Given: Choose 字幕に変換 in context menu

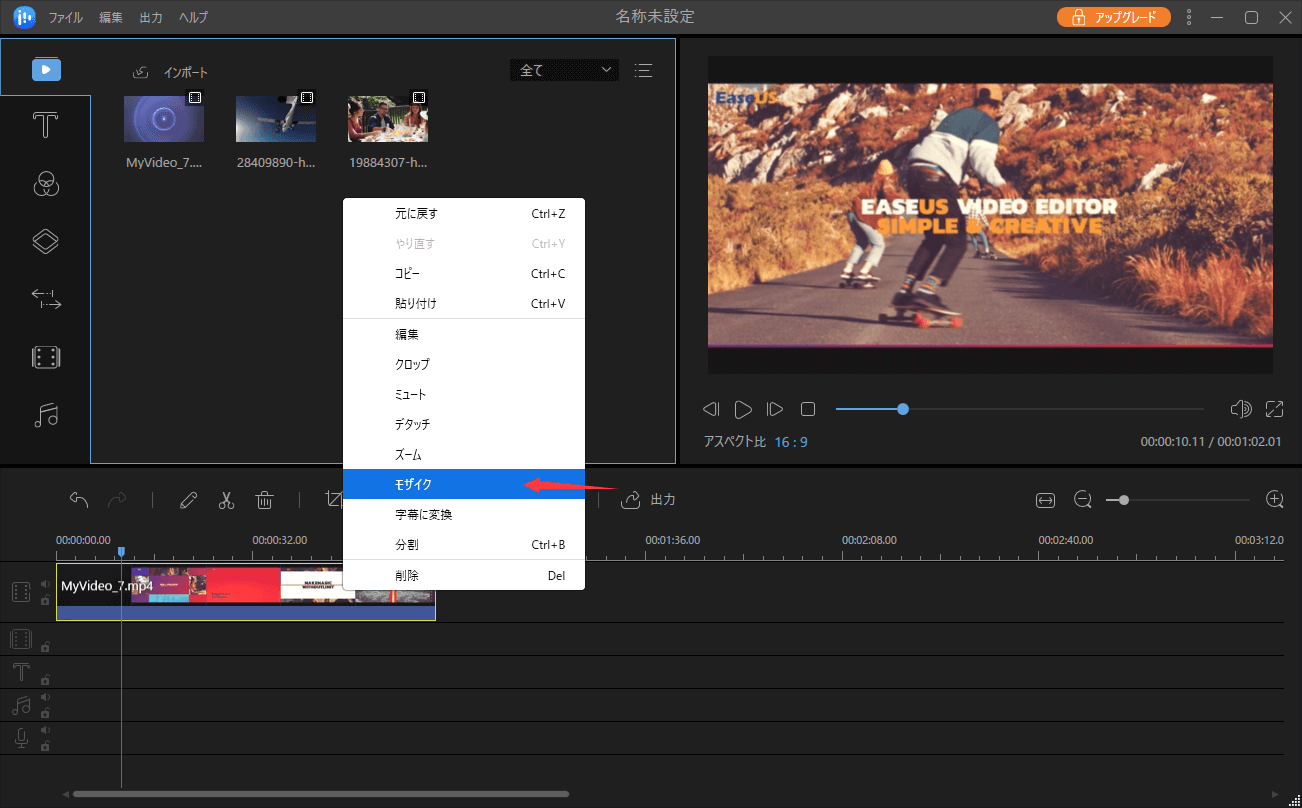Looking at the screenshot, I should click(464, 515).
